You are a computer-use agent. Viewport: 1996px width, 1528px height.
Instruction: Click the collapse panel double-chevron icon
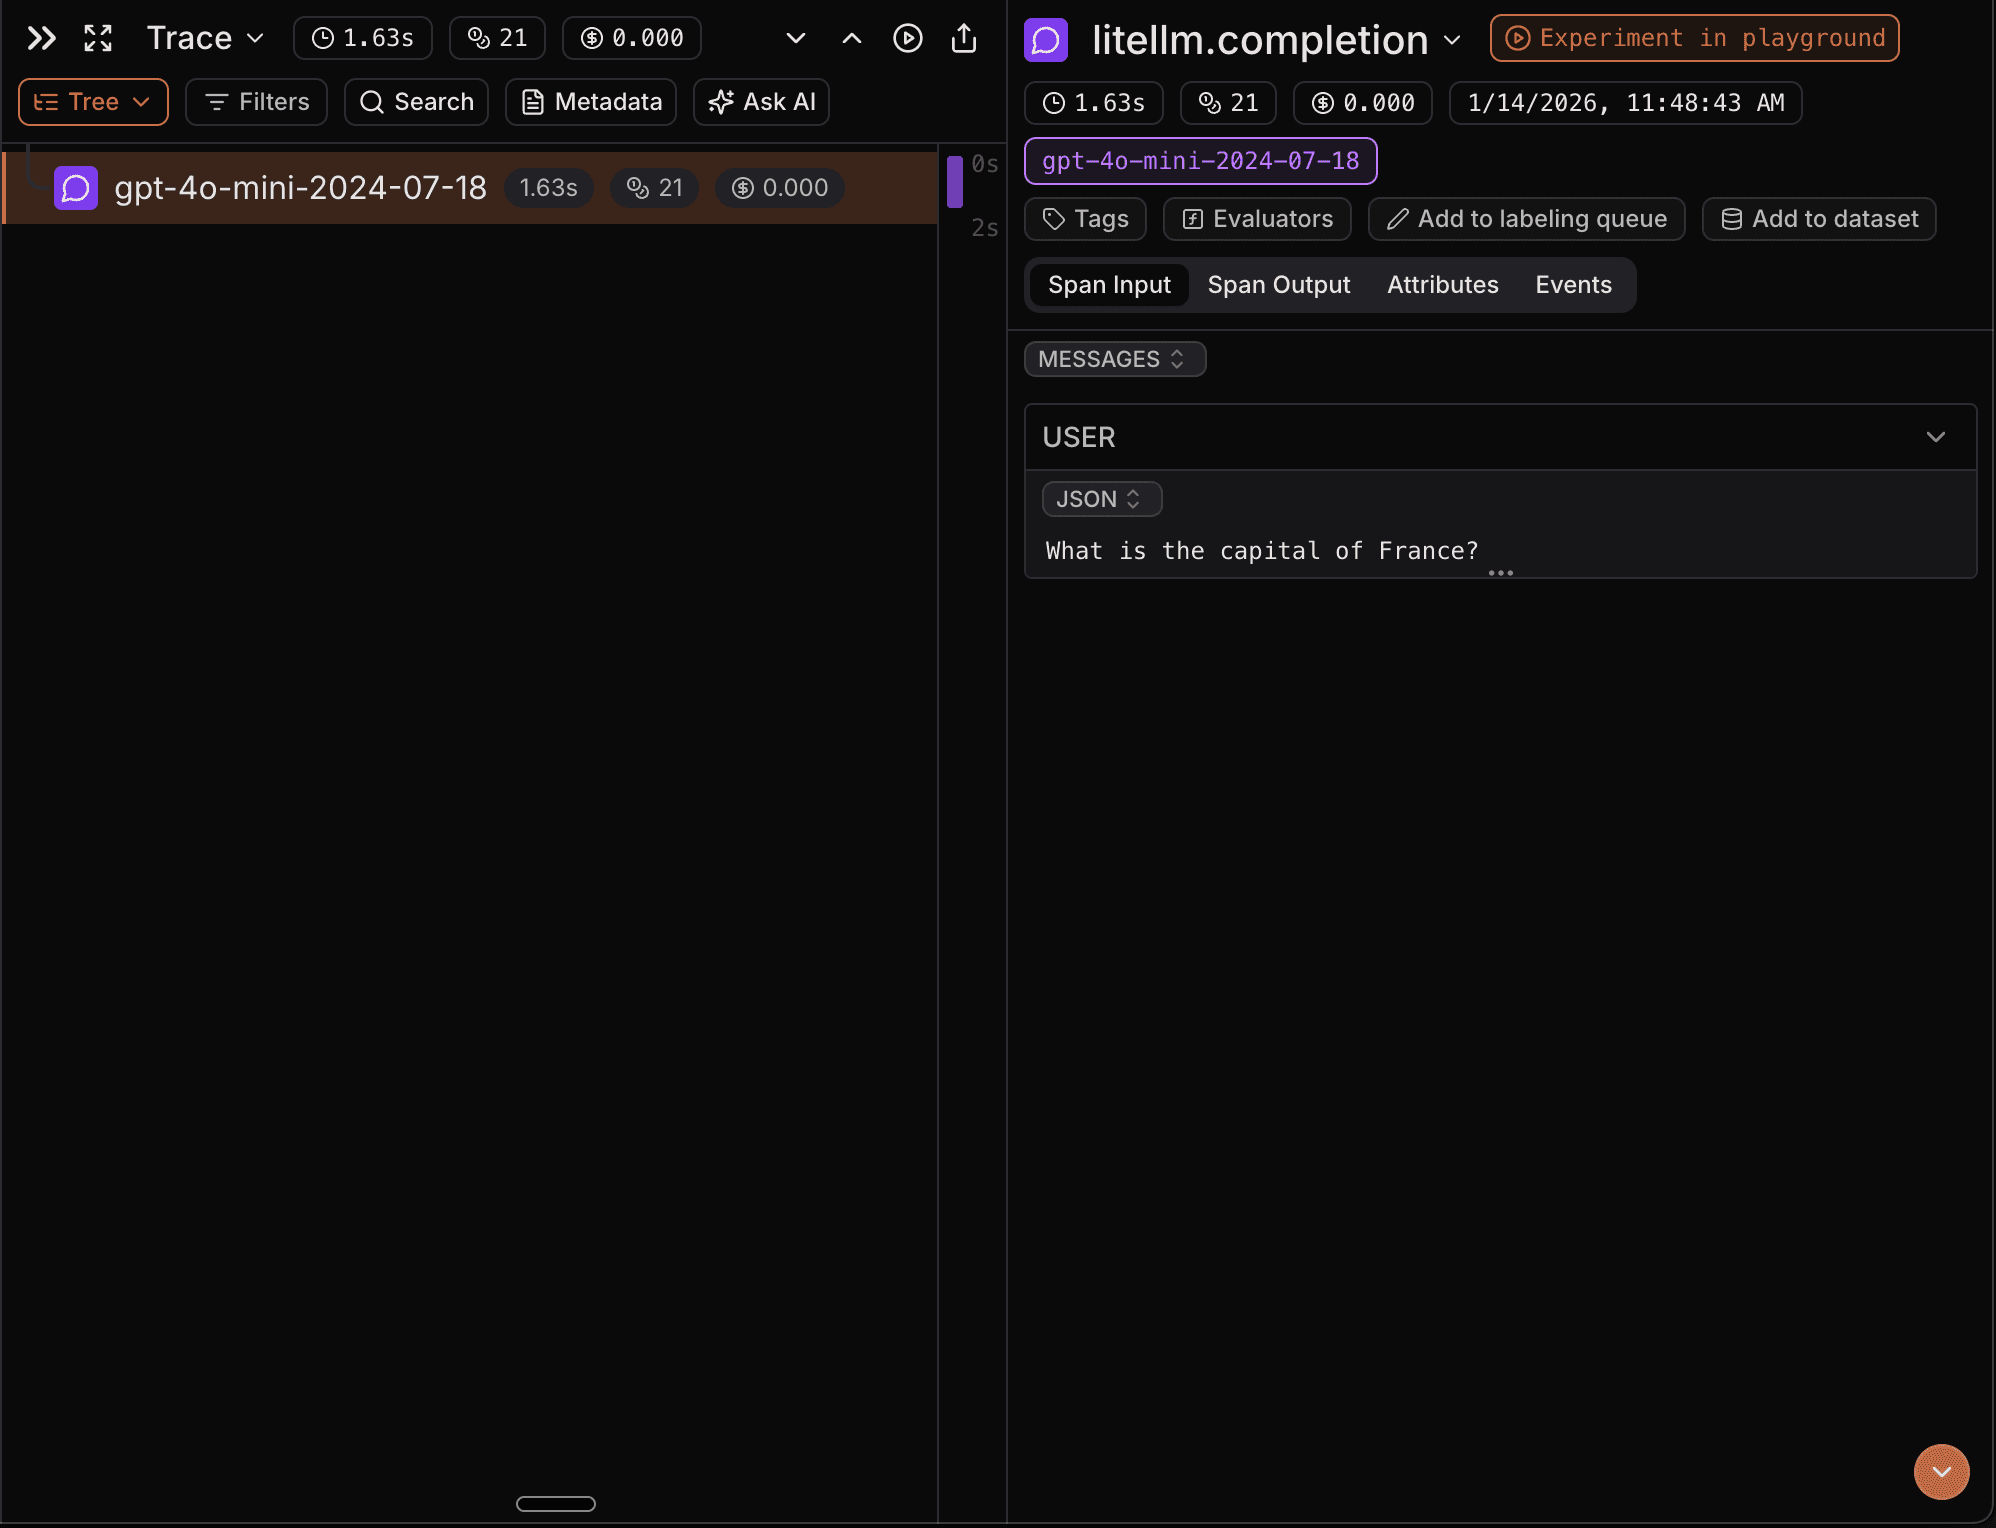pos(40,38)
